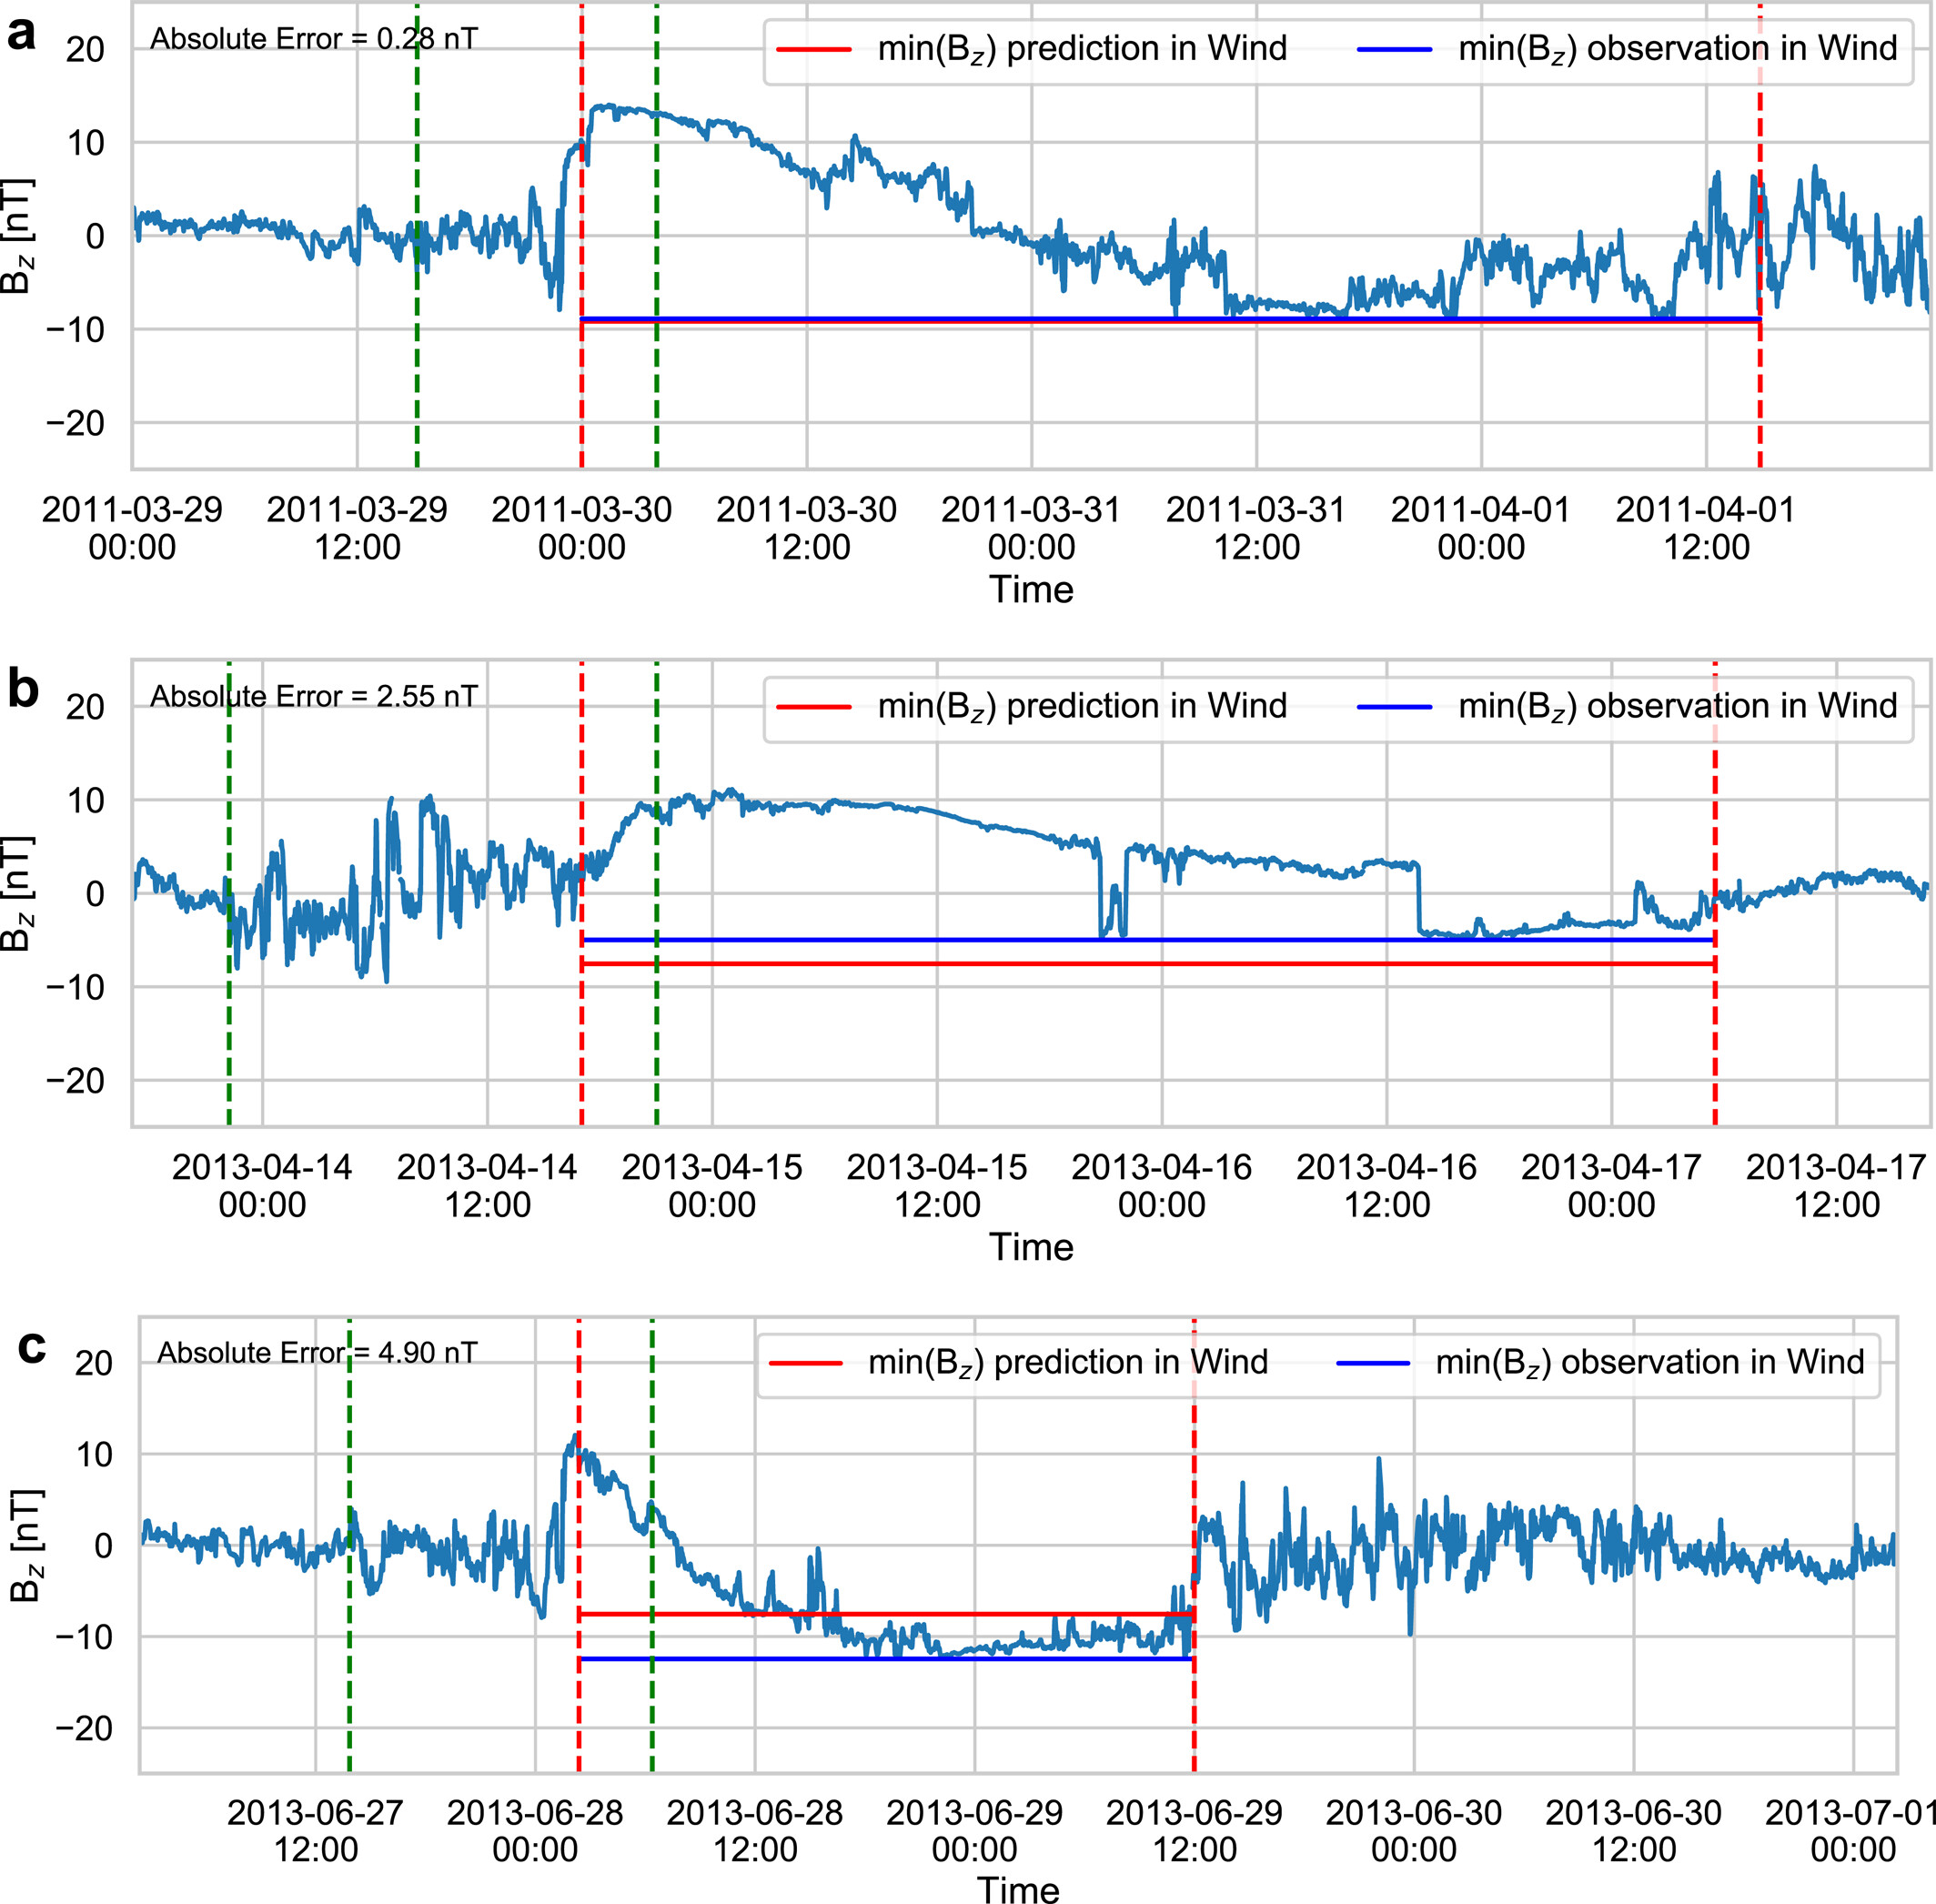Screen dimensions: 1936x1904
Task: Click blue observation legend swatch in panel c
Action: tap(1374, 1363)
